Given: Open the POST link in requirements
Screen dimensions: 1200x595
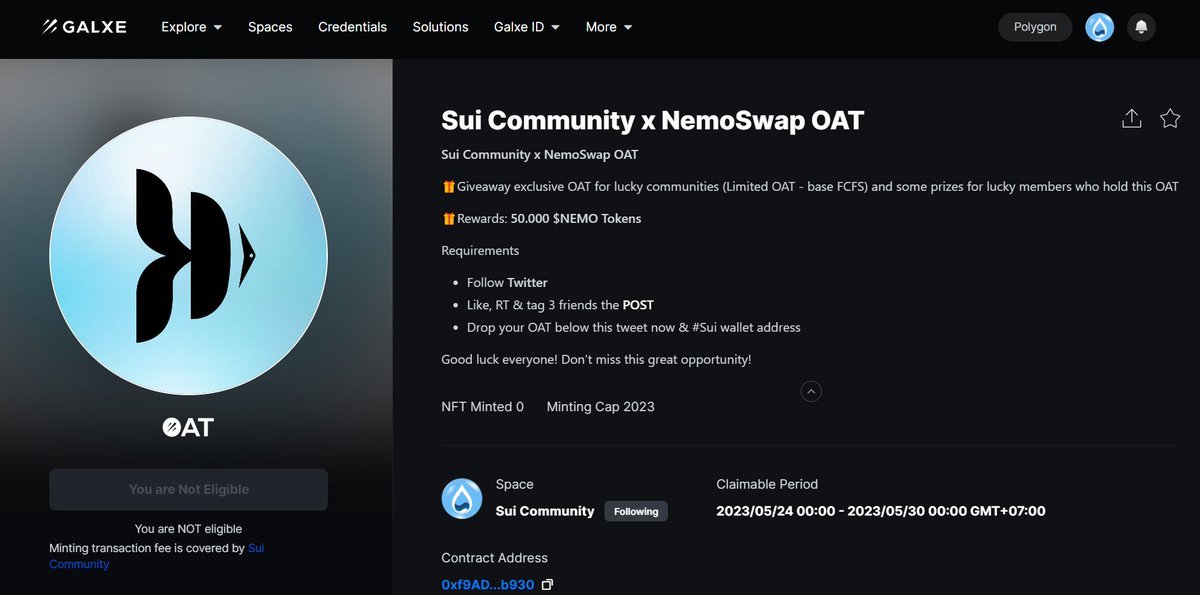Looking at the screenshot, I should 638,304.
